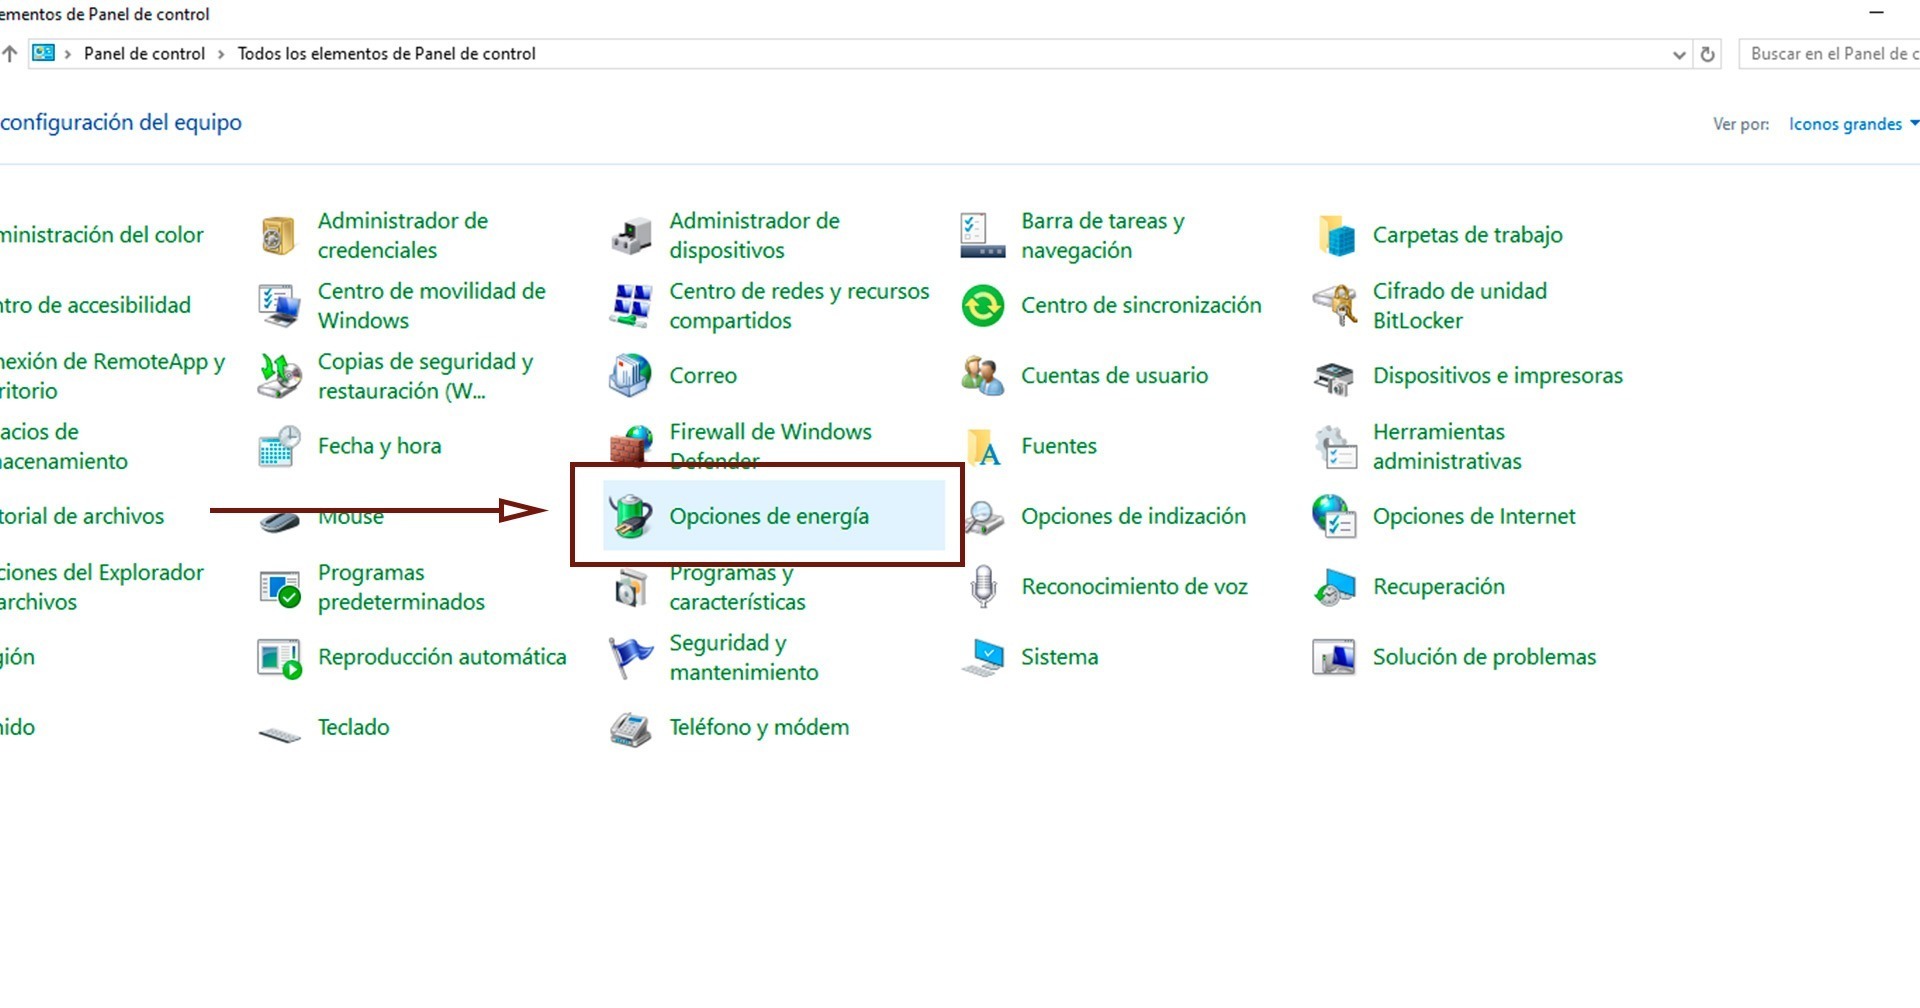1920x1008 pixels.
Task: Click the Teléfono y módem icon
Action: [631, 728]
